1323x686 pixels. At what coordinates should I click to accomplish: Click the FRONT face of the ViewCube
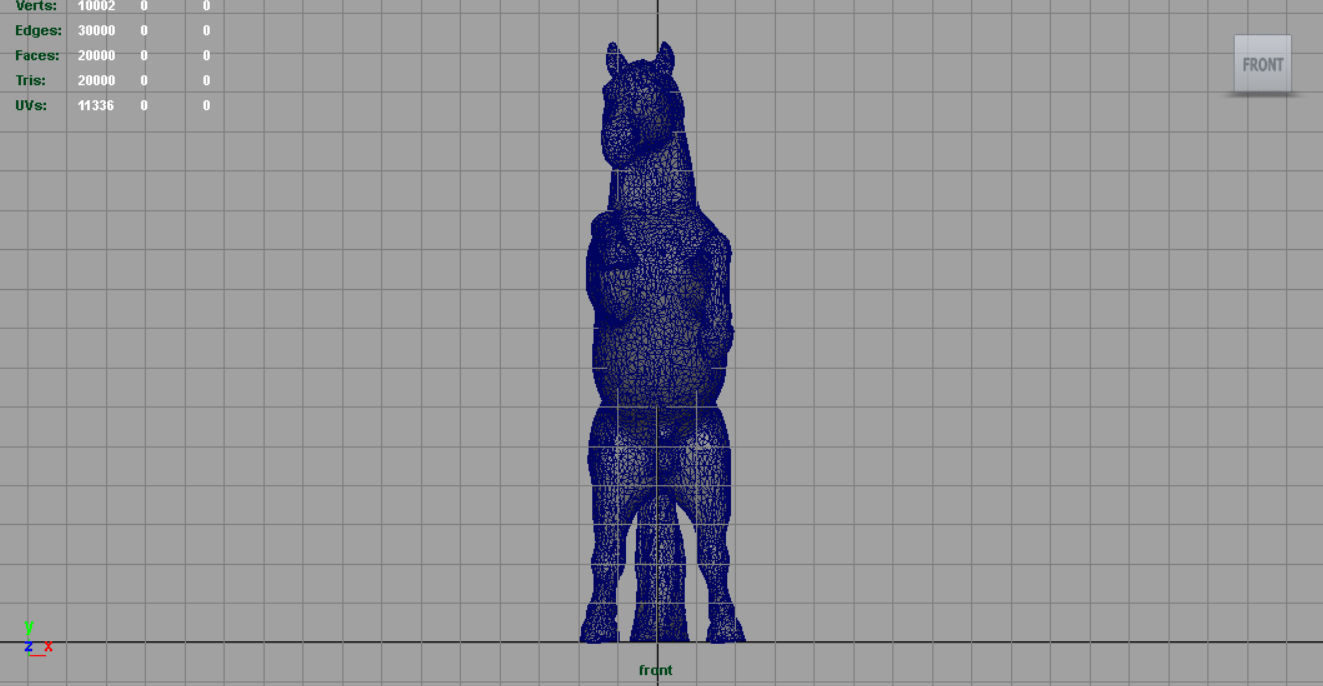click(x=1262, y=64)
